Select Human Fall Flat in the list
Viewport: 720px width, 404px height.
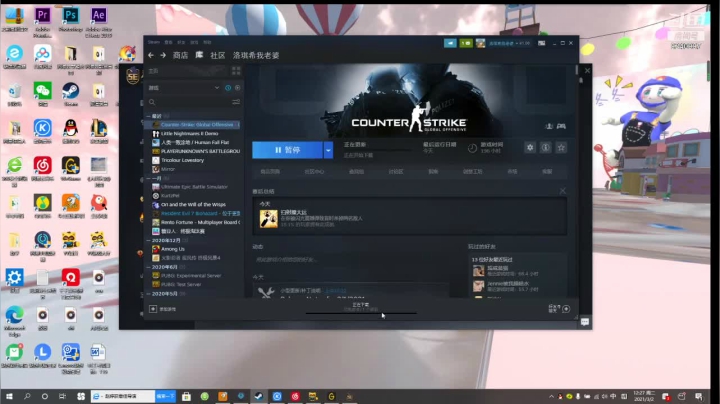[193, 142]
